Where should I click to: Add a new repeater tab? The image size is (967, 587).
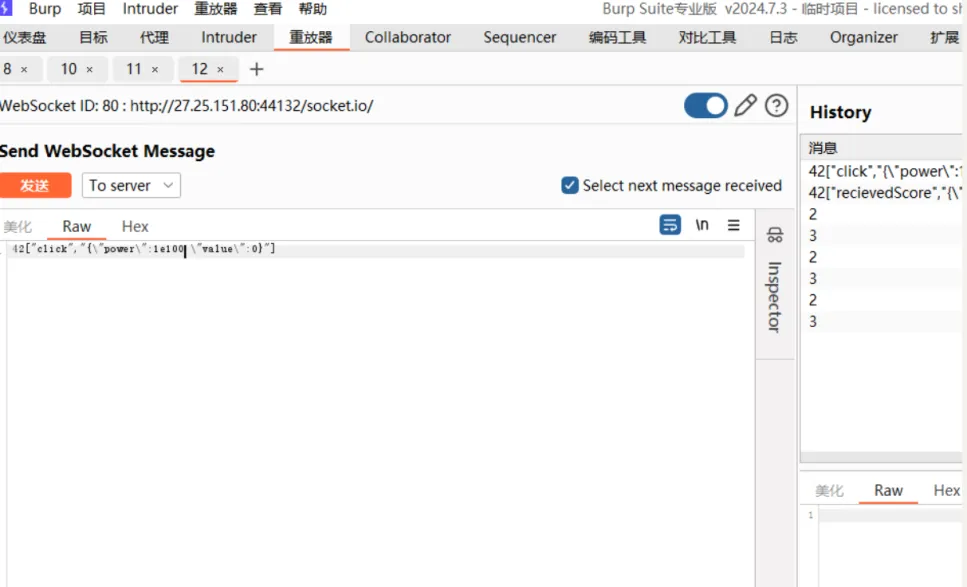pos(257,69)
